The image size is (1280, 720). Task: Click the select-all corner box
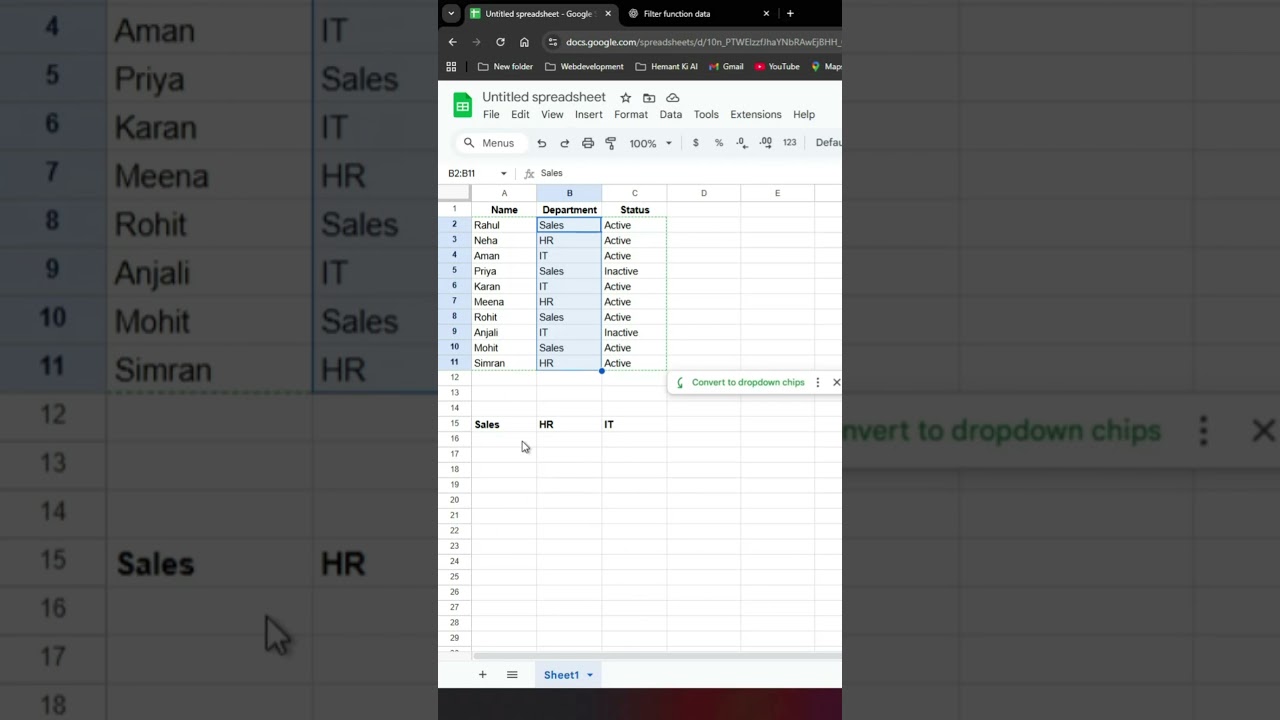pyautogui.click(x=455, y=193)
